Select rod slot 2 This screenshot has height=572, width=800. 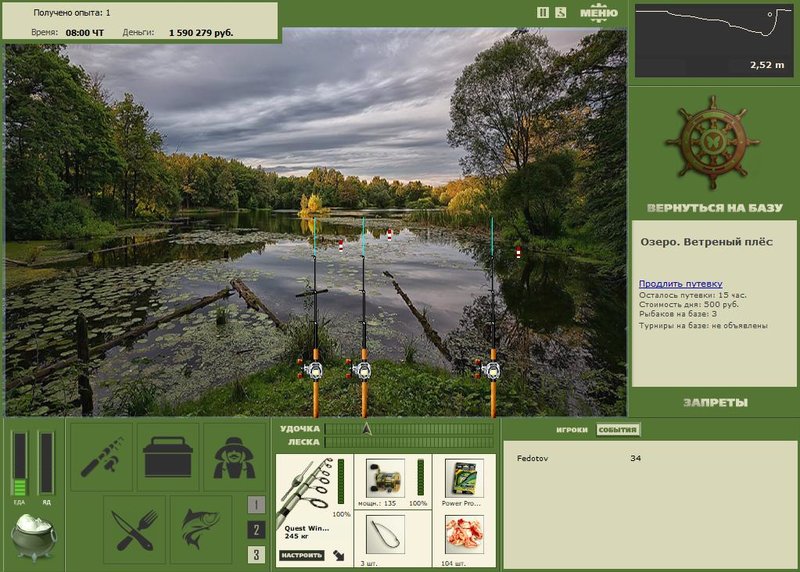pyautogui.click(x=256, y=530)
